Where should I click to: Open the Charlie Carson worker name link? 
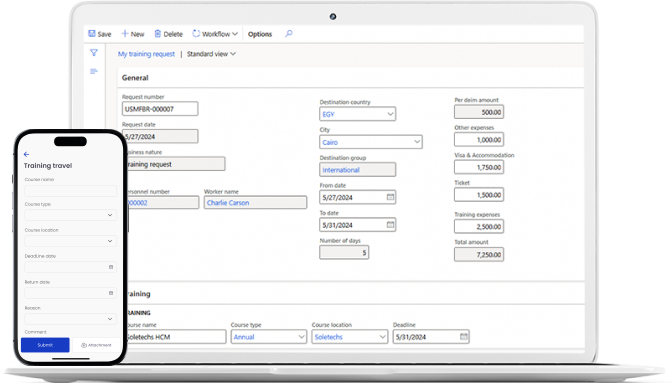pyautogui.click(x=228, y=203)
